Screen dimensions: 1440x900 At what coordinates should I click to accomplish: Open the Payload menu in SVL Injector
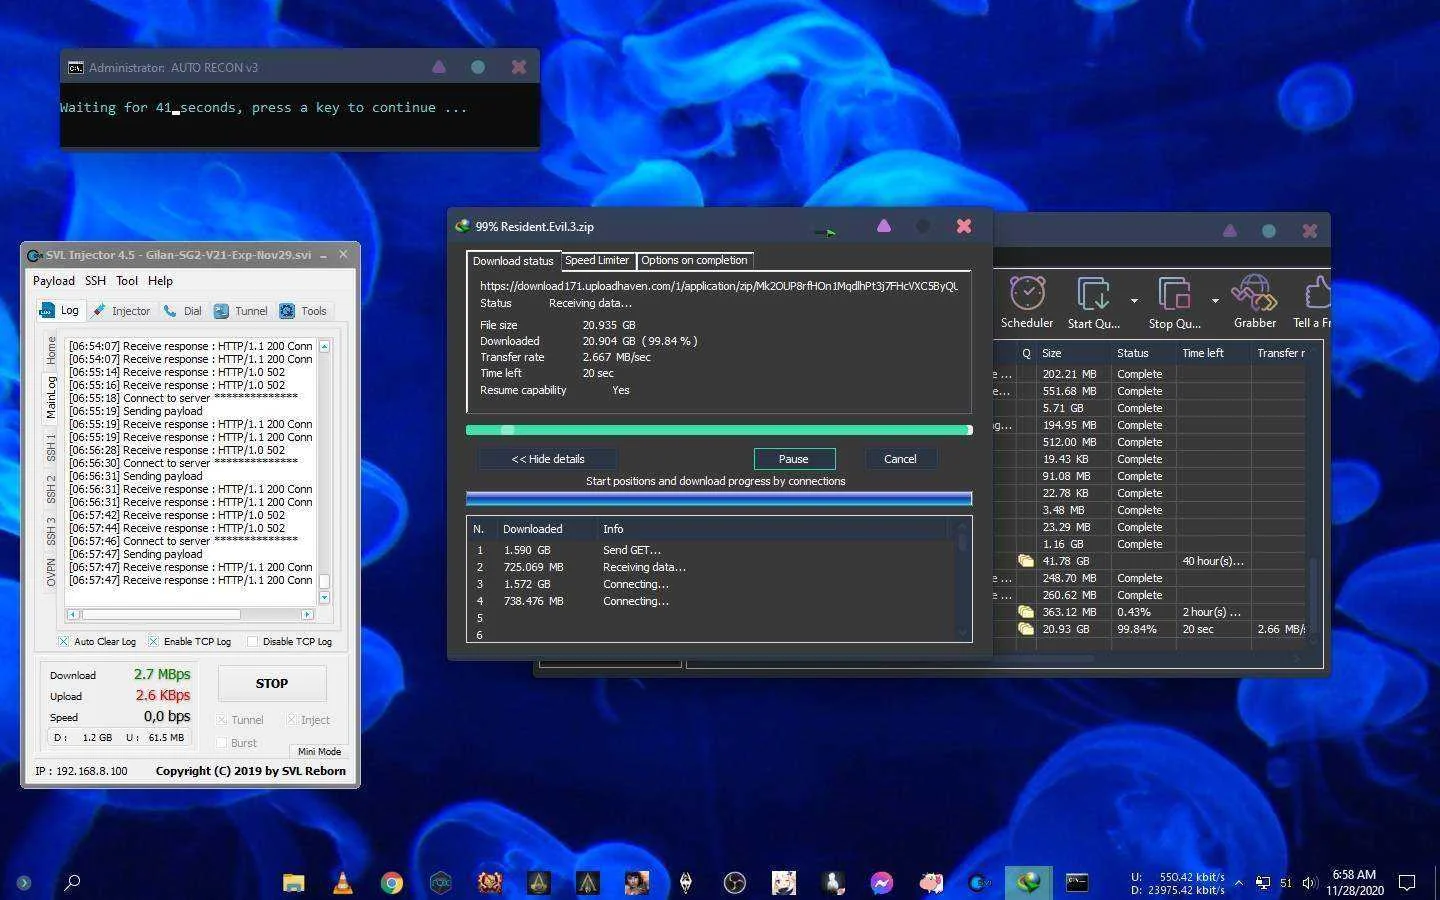tap(54, 281)
